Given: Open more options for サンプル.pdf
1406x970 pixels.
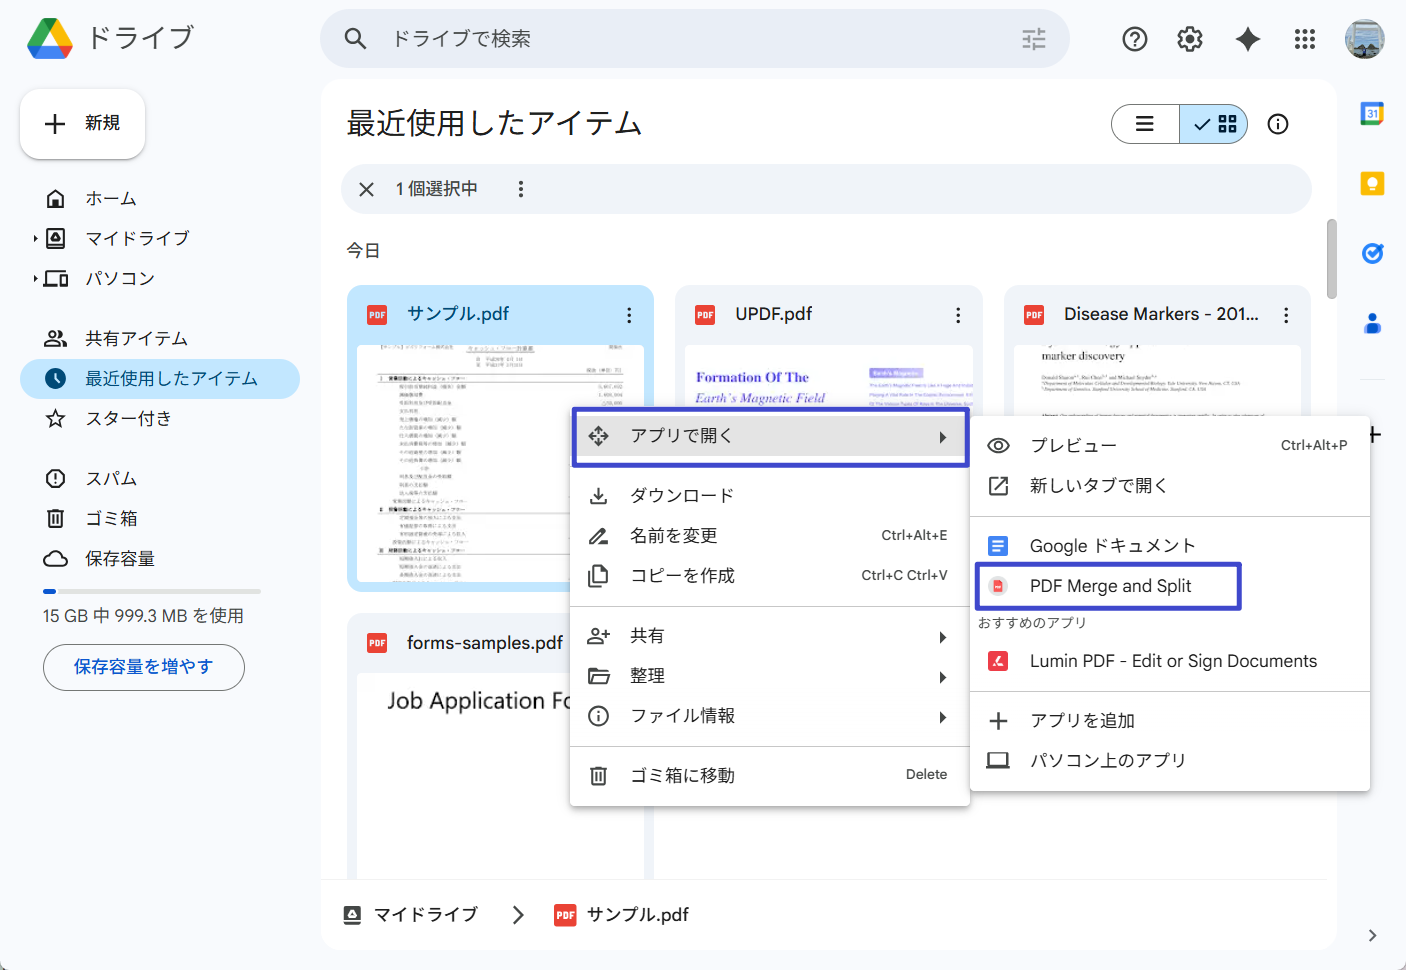Looking at the screenshot, I should coord(629,315).
